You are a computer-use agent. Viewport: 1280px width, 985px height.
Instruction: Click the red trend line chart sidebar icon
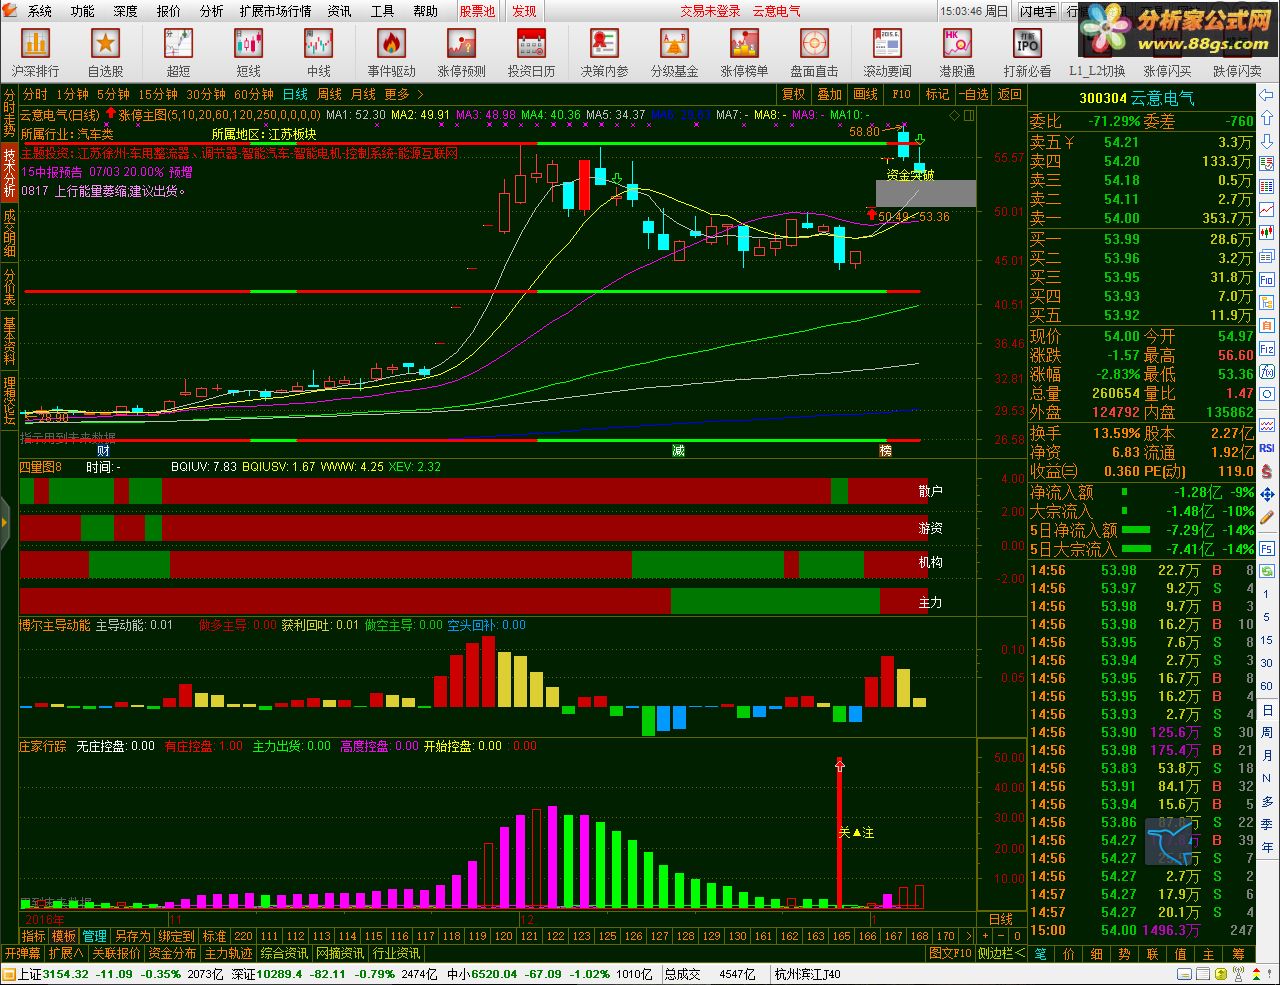click(1267, 210)
